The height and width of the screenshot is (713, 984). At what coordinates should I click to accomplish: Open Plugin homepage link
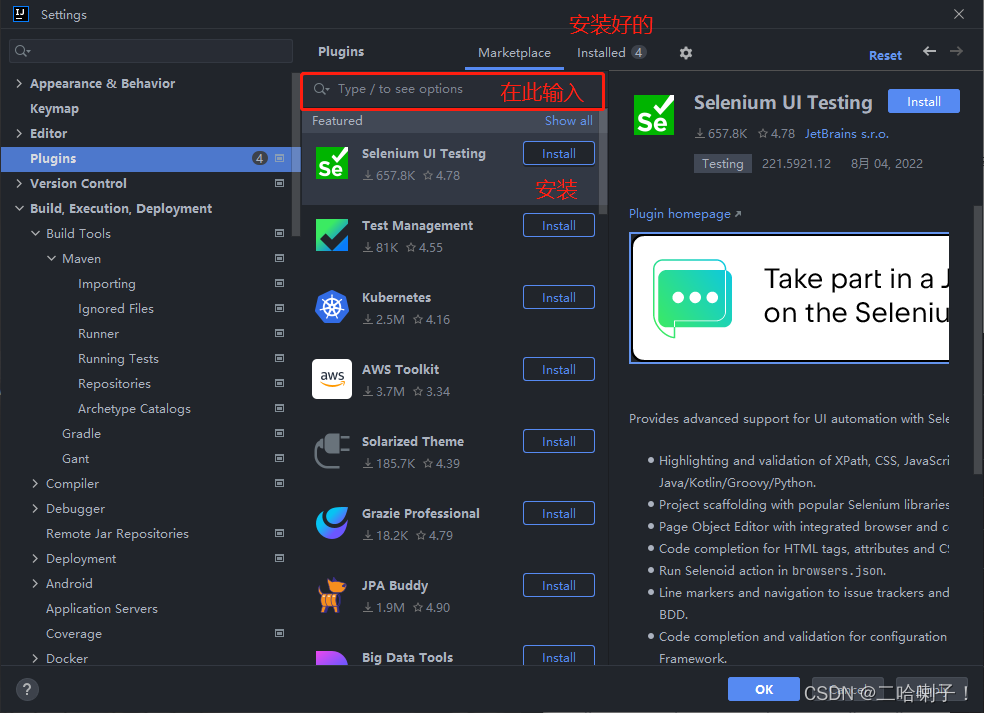pos(685,214)
